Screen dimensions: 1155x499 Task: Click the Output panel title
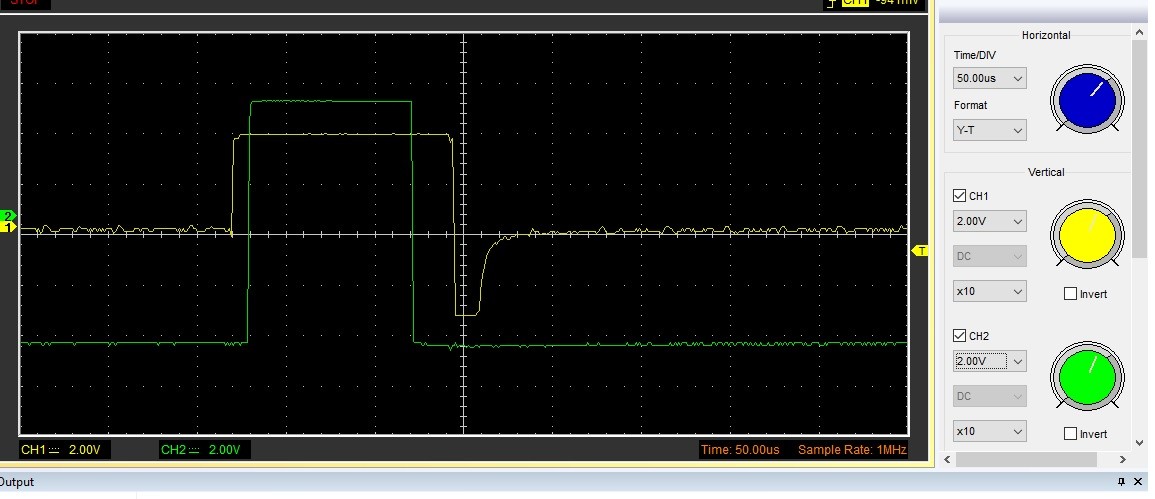(17, 482)
